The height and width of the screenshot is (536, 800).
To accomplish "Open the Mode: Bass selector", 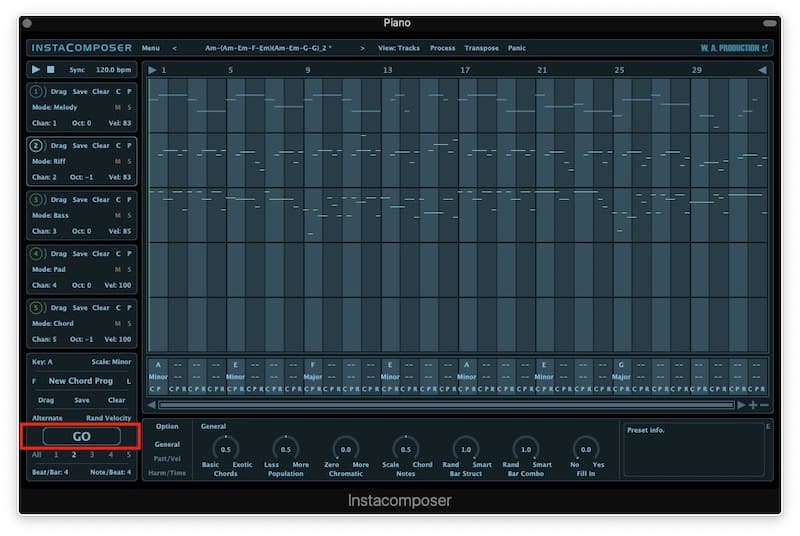I will (x=50, y=216).
